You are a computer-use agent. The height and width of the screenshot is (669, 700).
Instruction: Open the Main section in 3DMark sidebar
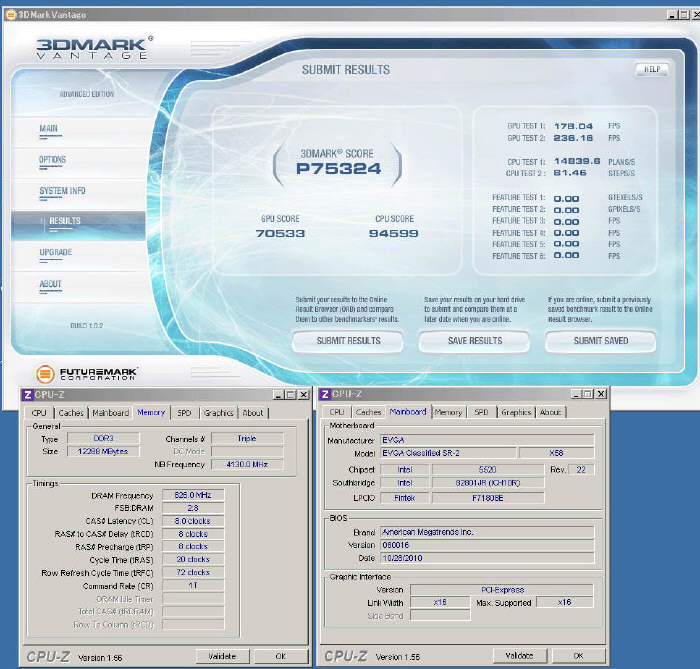48,129
